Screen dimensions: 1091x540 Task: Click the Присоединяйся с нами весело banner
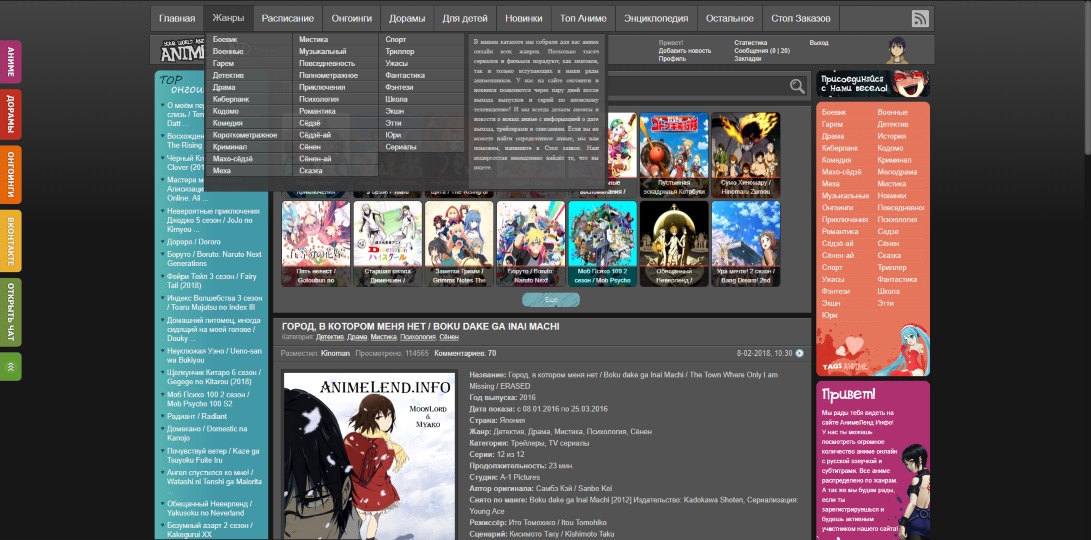(x=873, y=84)
